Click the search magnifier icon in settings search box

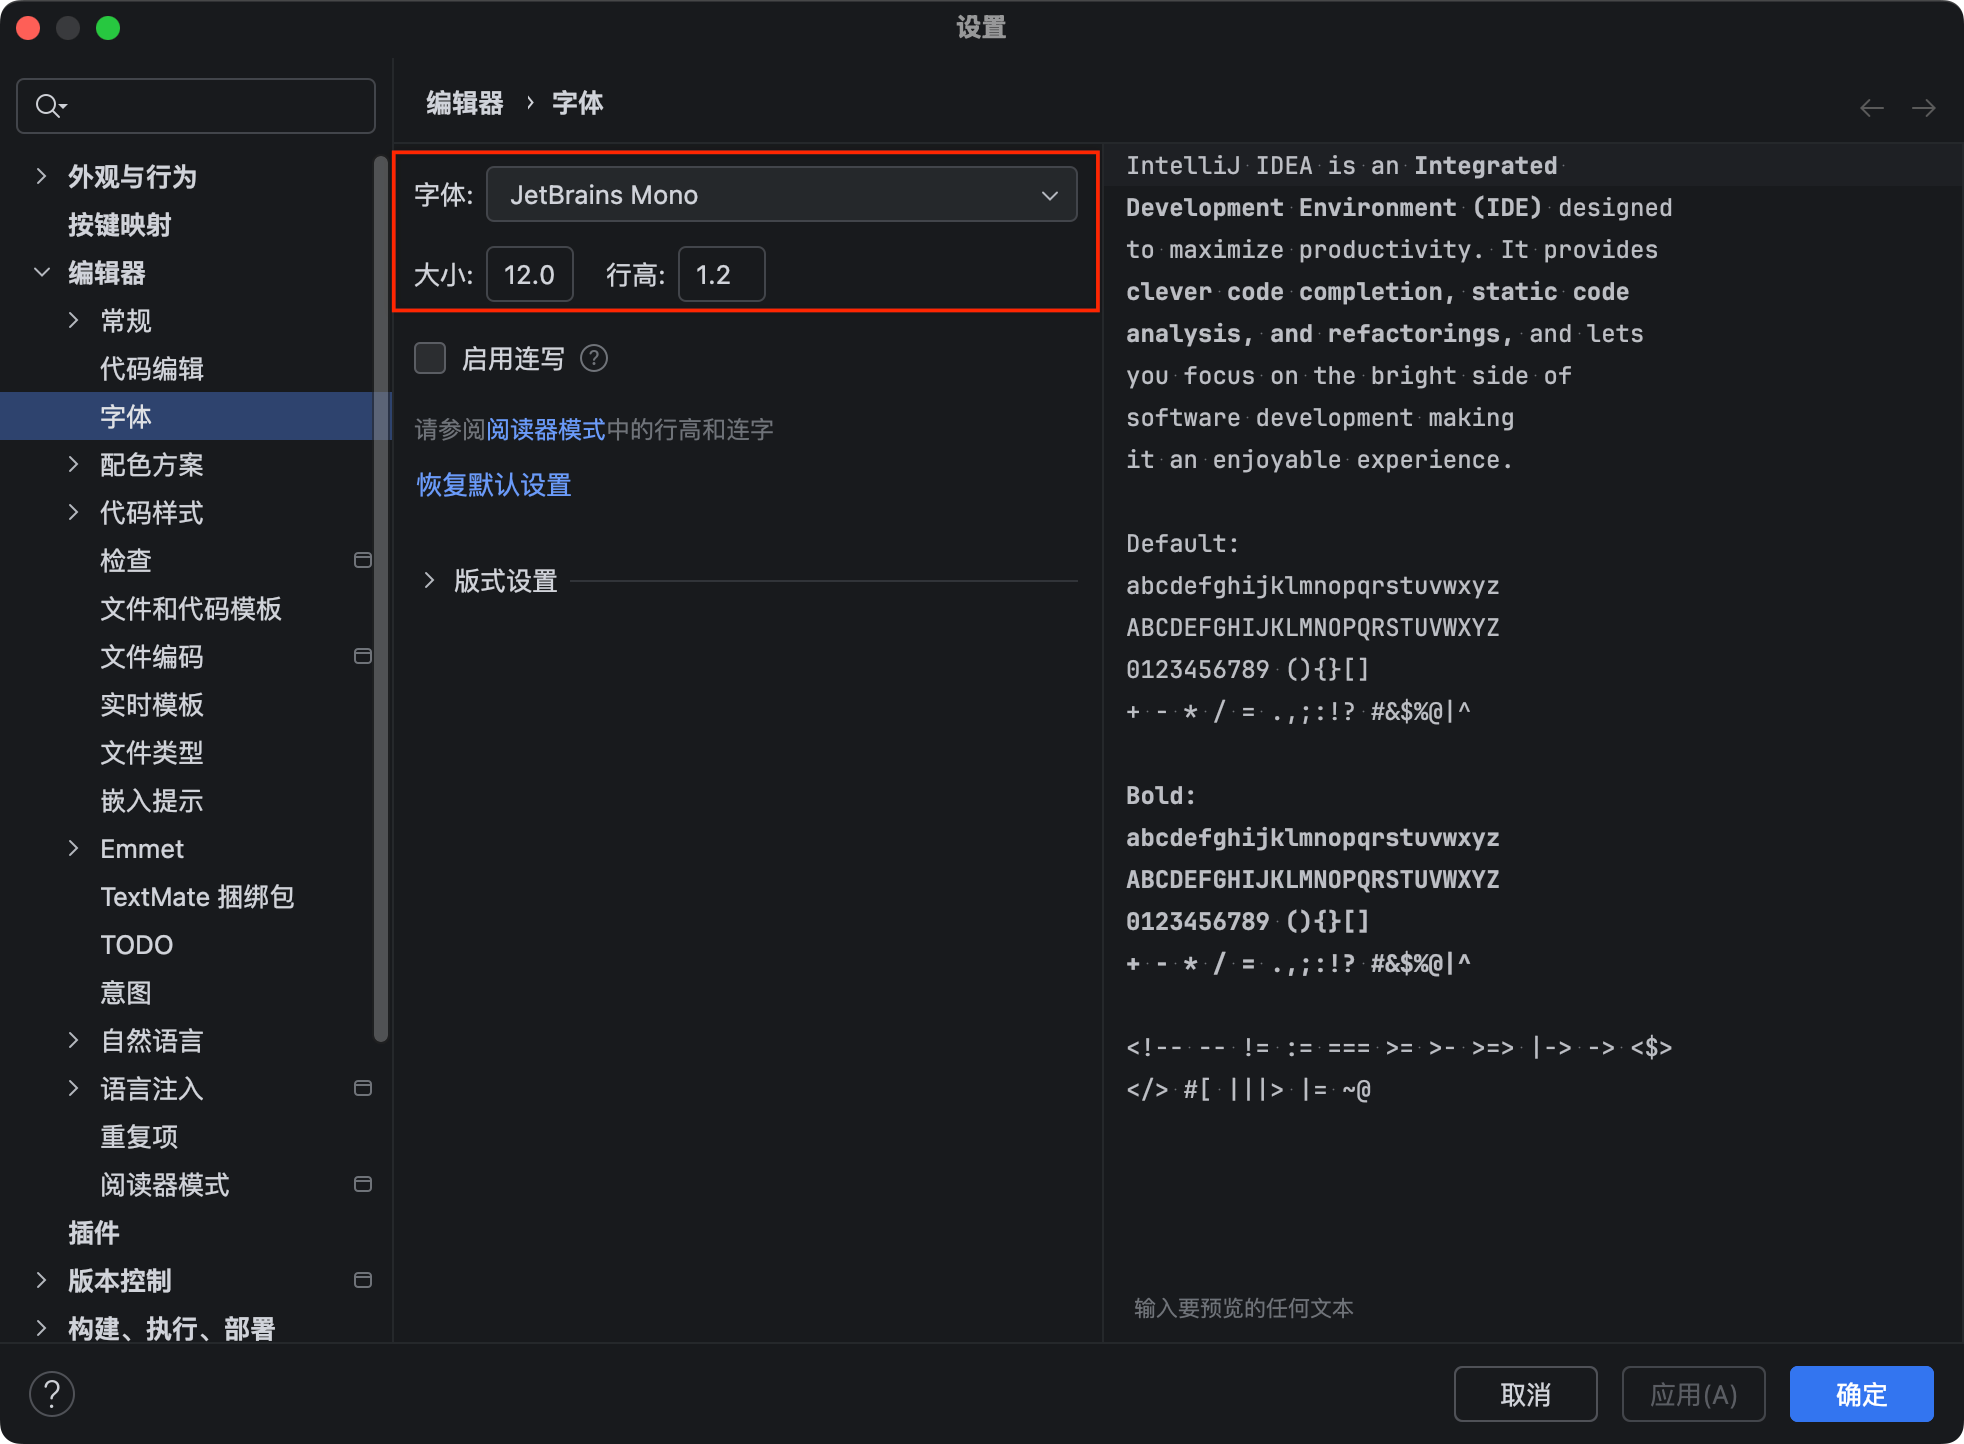coord(48,105)
